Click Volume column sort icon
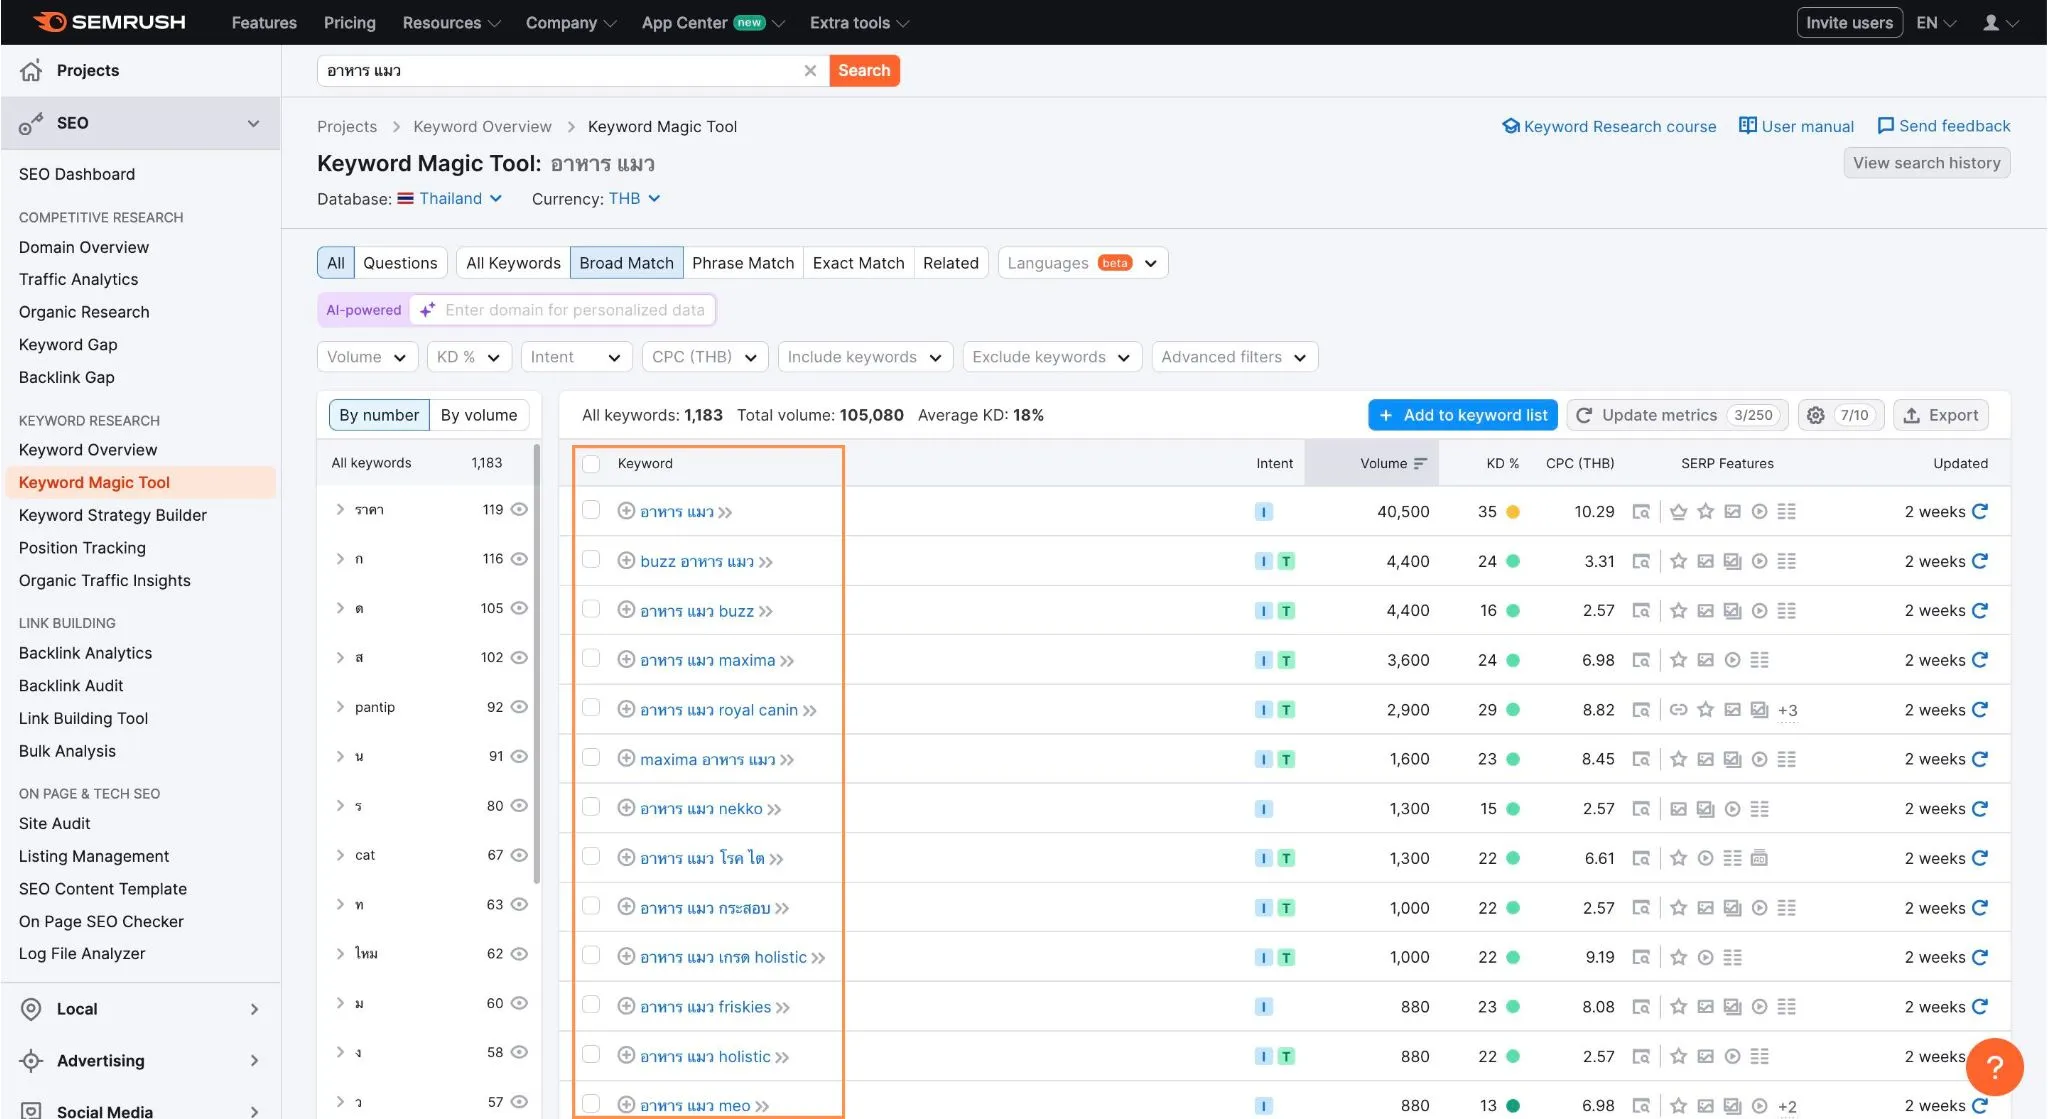2048x1119 pixels. pos(1419,463)
